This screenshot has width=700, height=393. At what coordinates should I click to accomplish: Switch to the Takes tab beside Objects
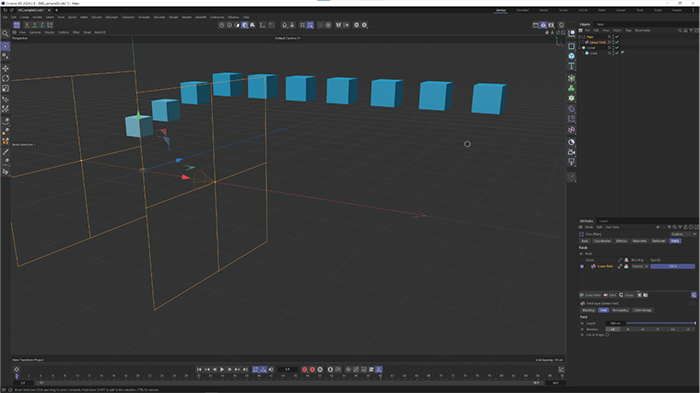600,24
